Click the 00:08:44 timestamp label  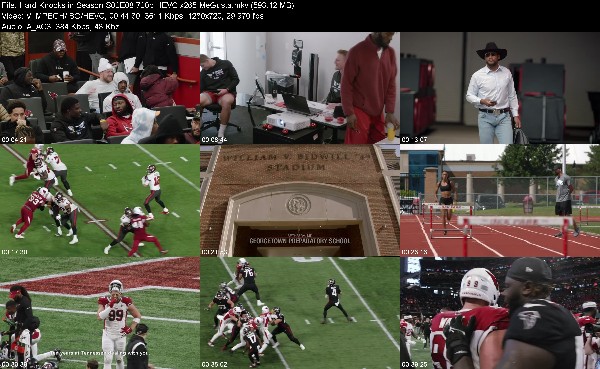tap(214, 140)
